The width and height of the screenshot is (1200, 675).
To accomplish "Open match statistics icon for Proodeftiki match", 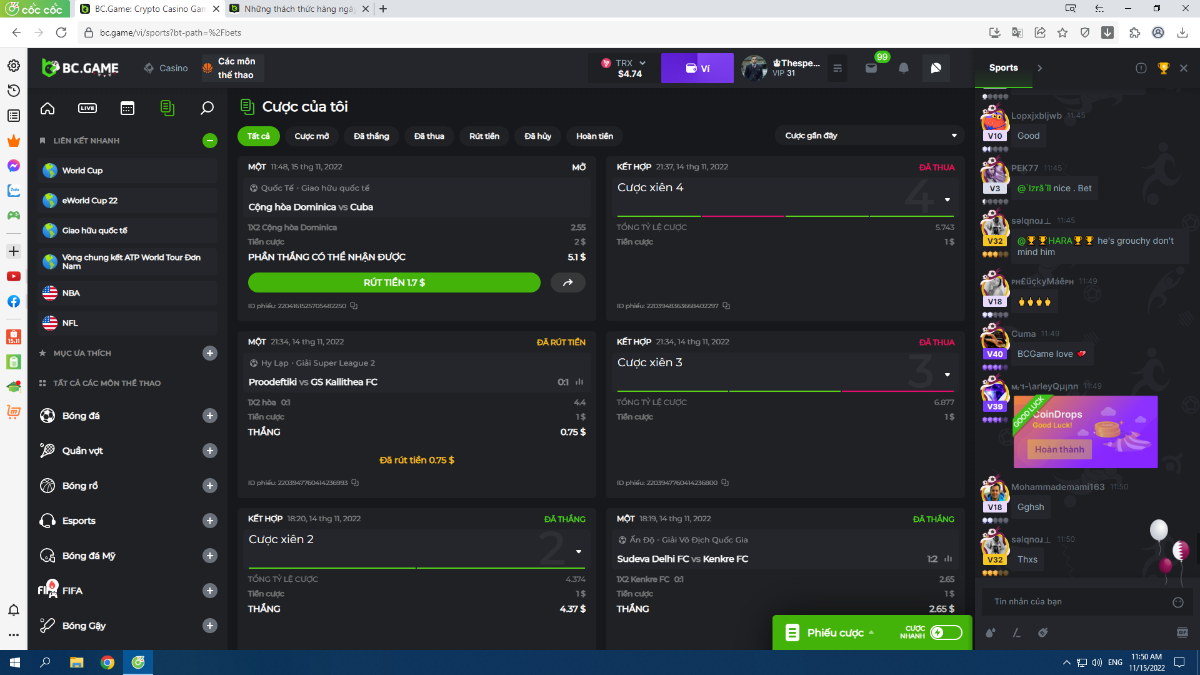I will [579, 382].
